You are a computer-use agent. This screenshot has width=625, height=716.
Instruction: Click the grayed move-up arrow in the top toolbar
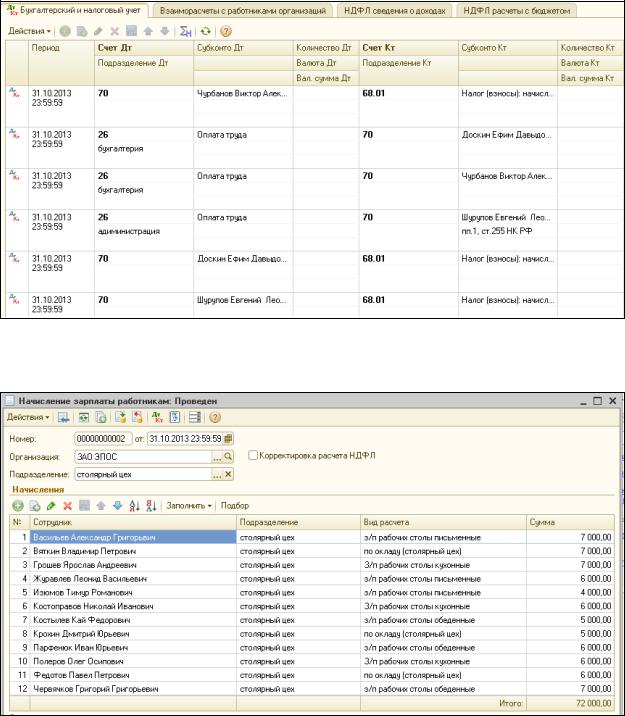[x=148, y=31]
